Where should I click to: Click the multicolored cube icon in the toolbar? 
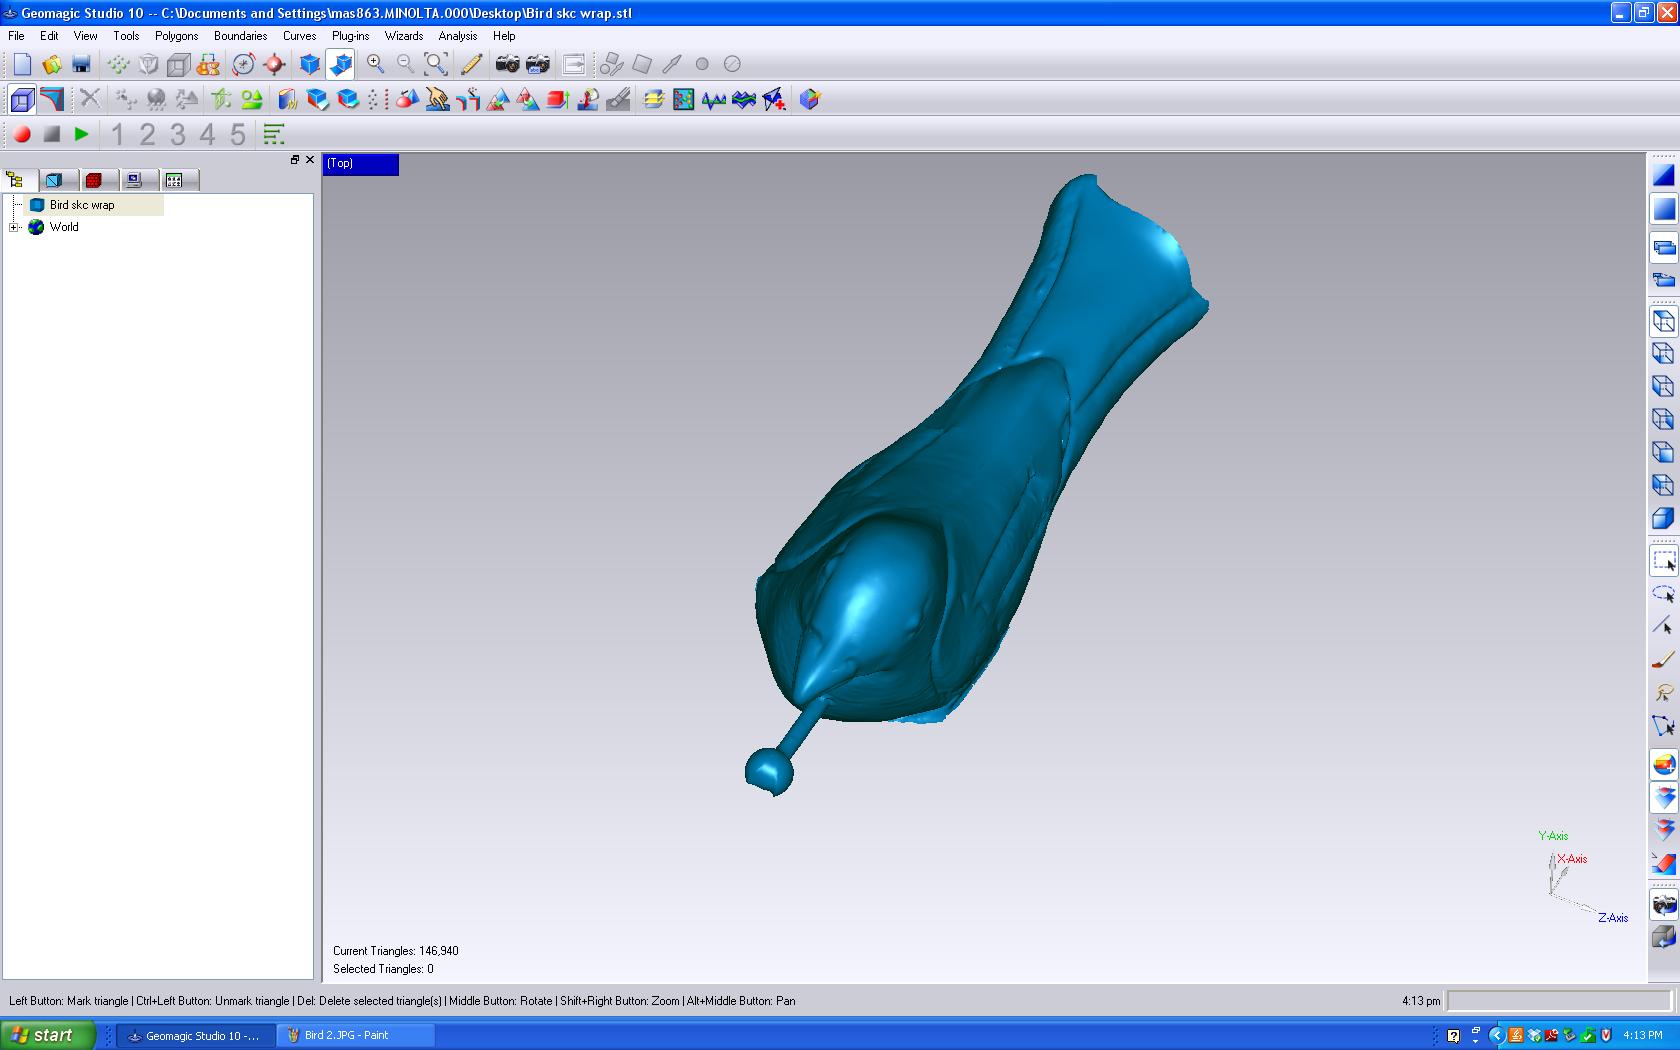coord(810,99)
